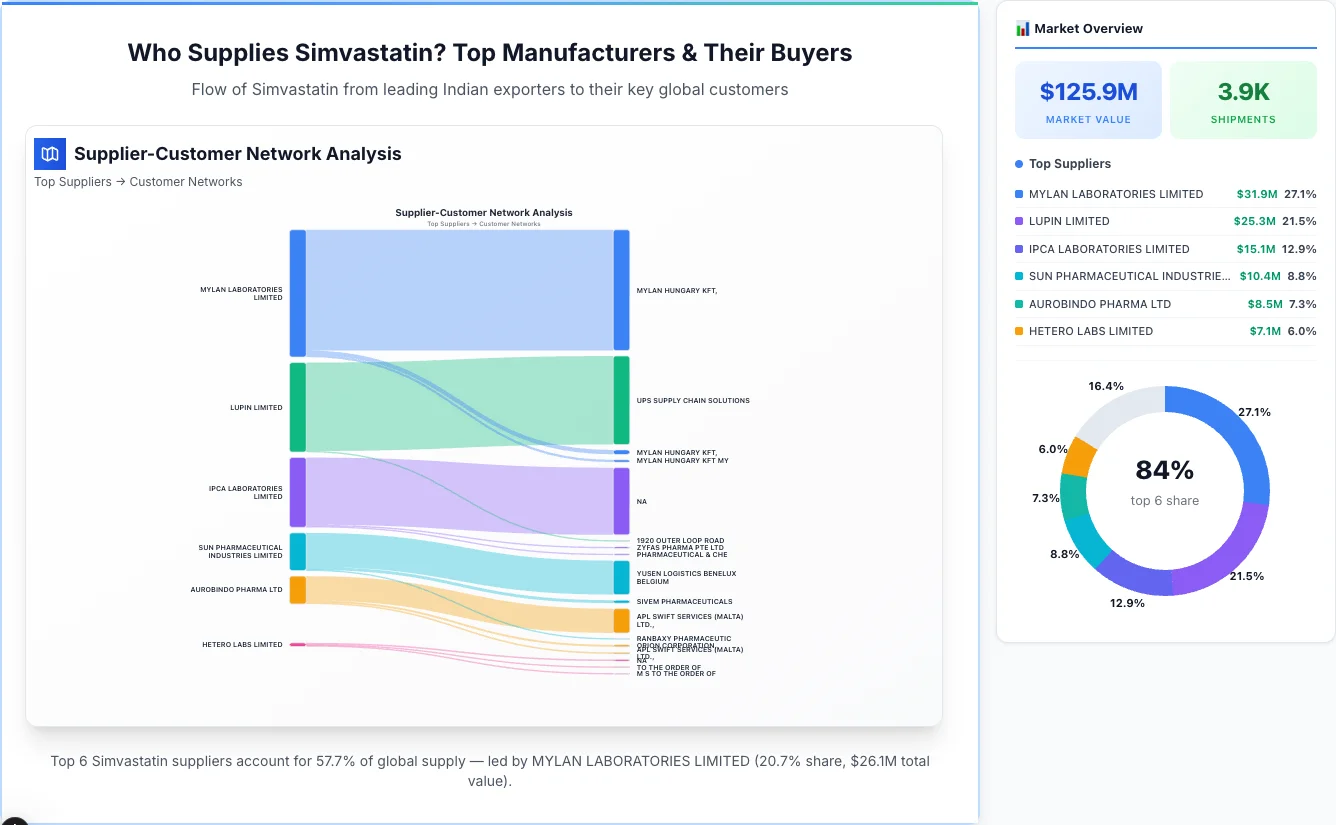Image resolution: width=1336 pixels, height=825 pixels.
Task: Click the MYLAN HUNGARY KFT node in the Sankey
Action: coord(621,289)
